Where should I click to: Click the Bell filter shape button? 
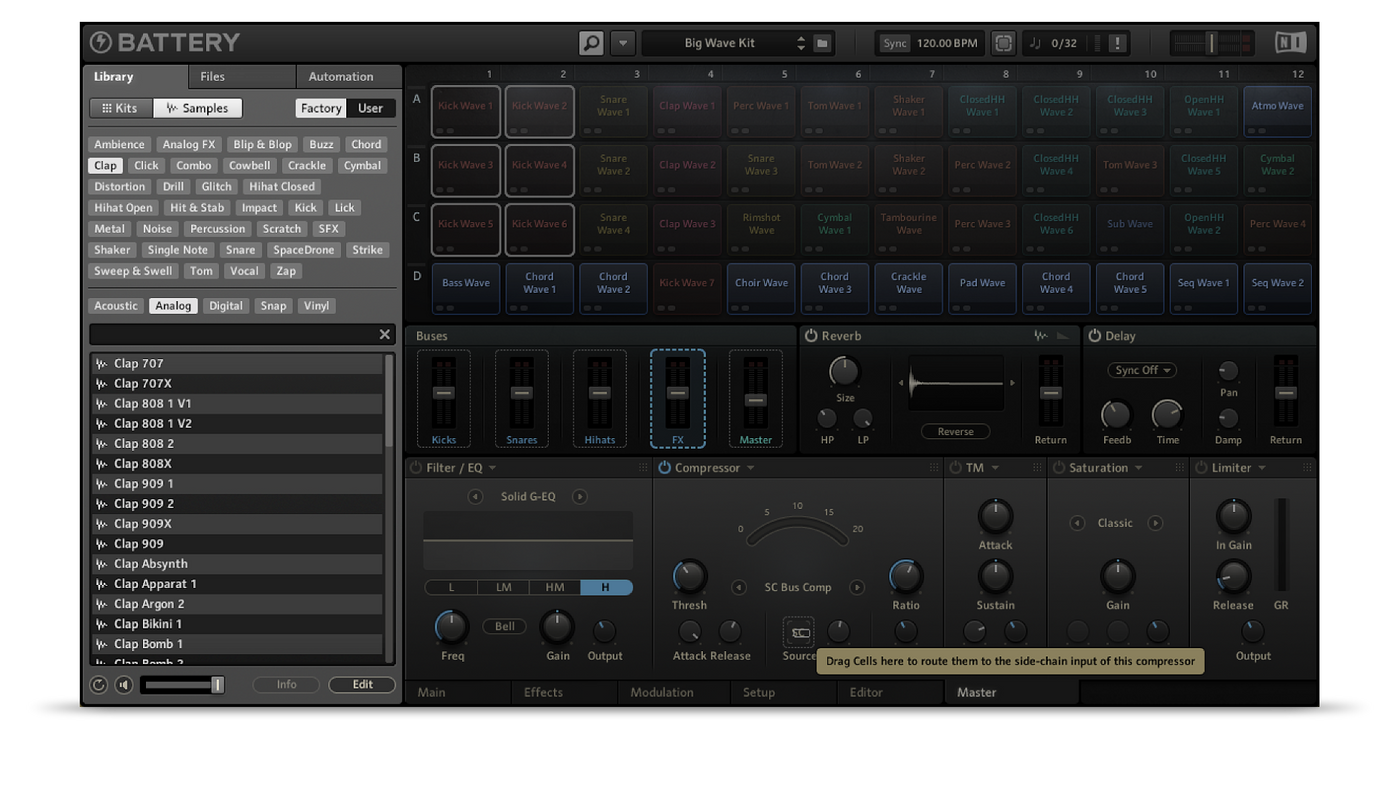pyautogui.click(x=505, y=627)
